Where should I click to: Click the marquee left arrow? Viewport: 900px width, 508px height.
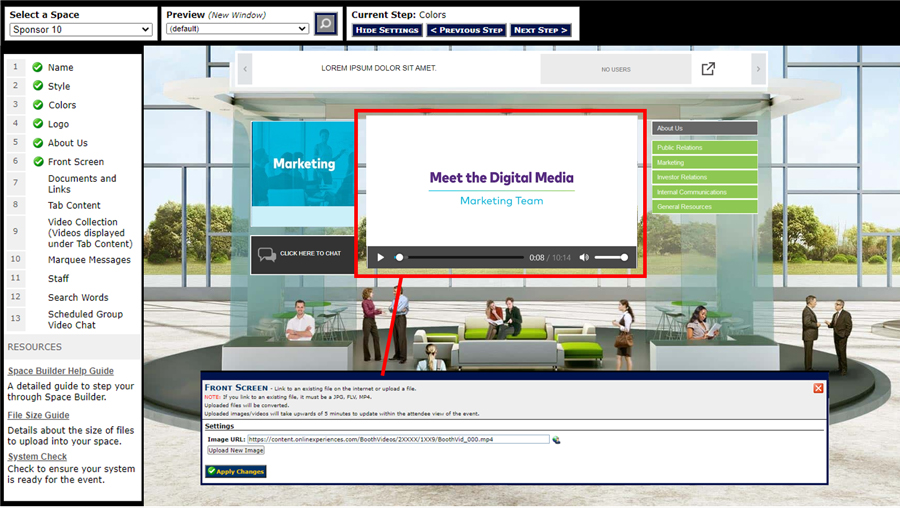(246, 69)
